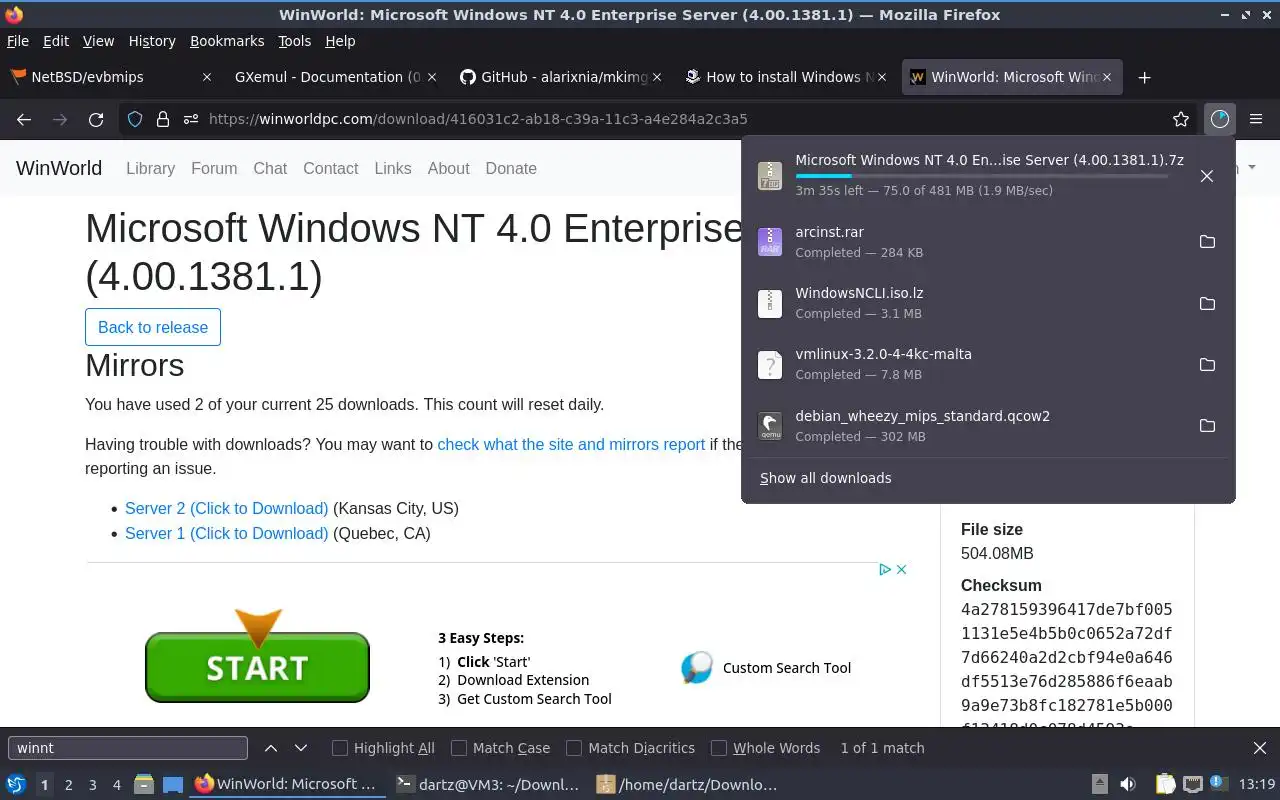Image resolution: width=1280 pixels, height=800 pixels.
Task: Open a new browser tab
Action: (1145, 77)
